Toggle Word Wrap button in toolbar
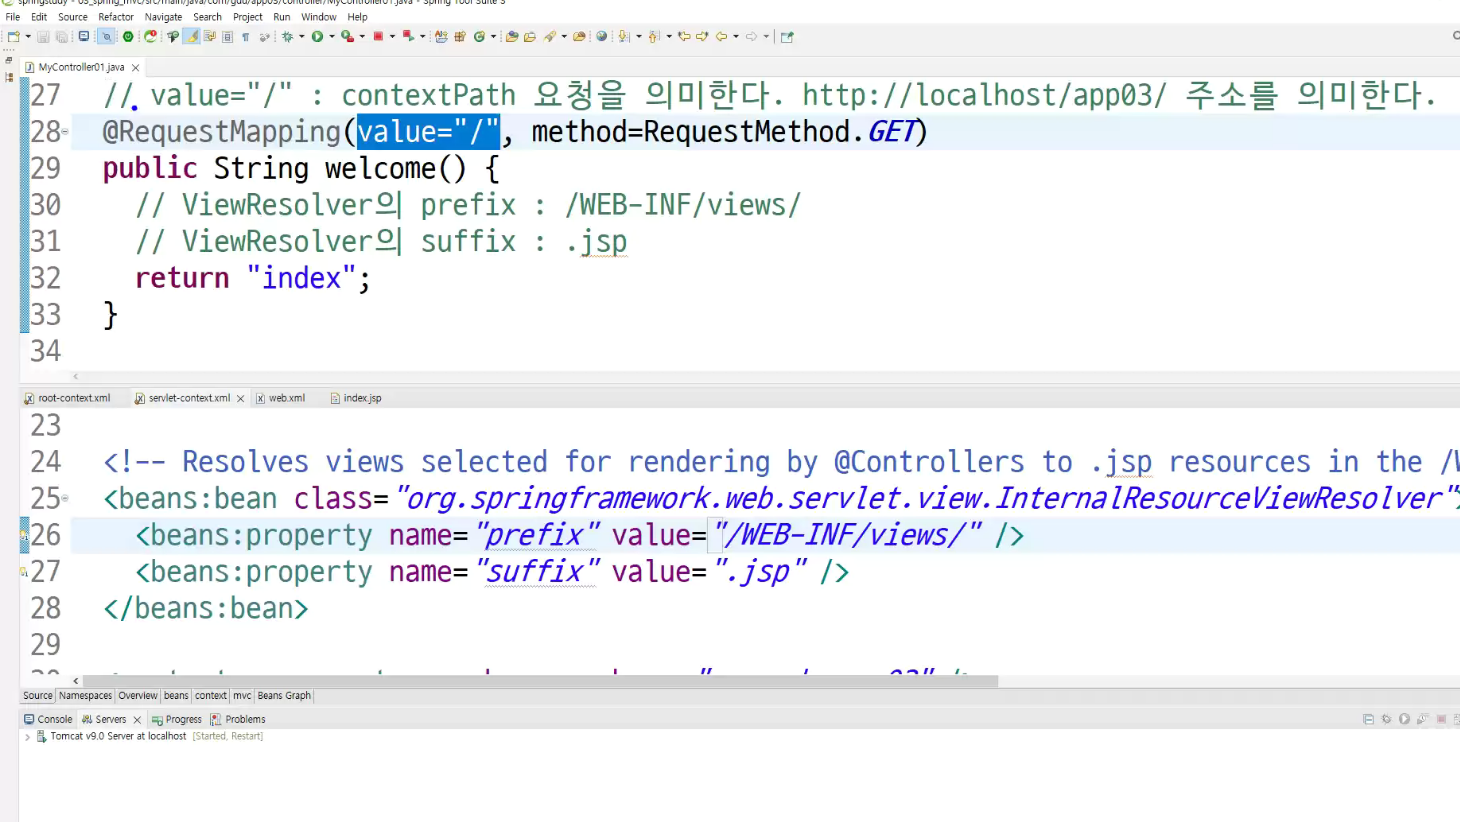The width and height of the screenshot is (1460, 822). click(x=209, y=37)
